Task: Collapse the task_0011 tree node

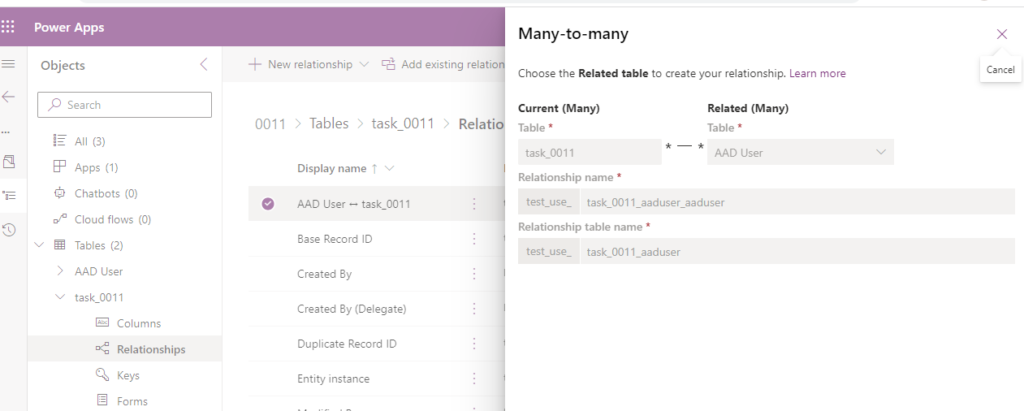Action: pyautogui.click(x=60, y=297)
